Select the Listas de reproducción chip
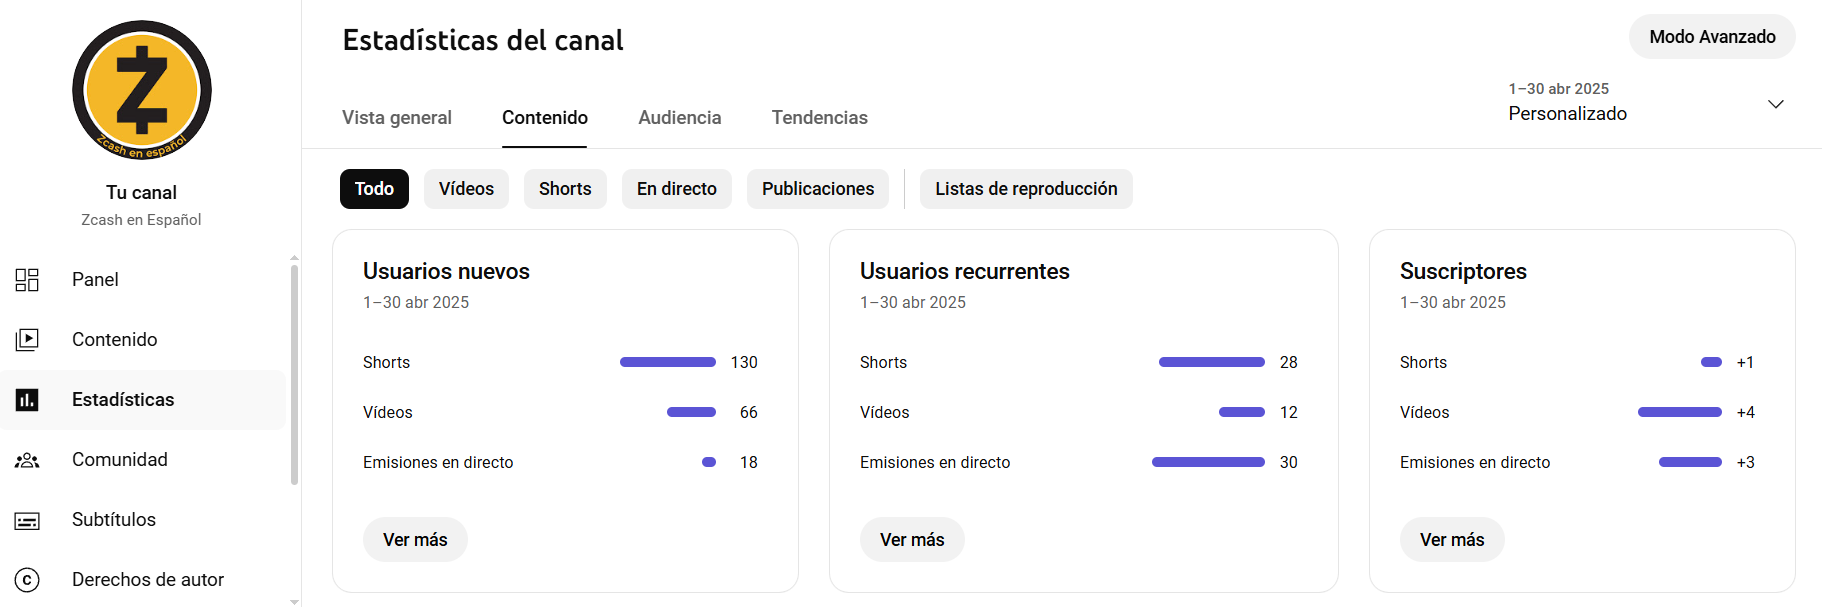 click(1026, 189)
